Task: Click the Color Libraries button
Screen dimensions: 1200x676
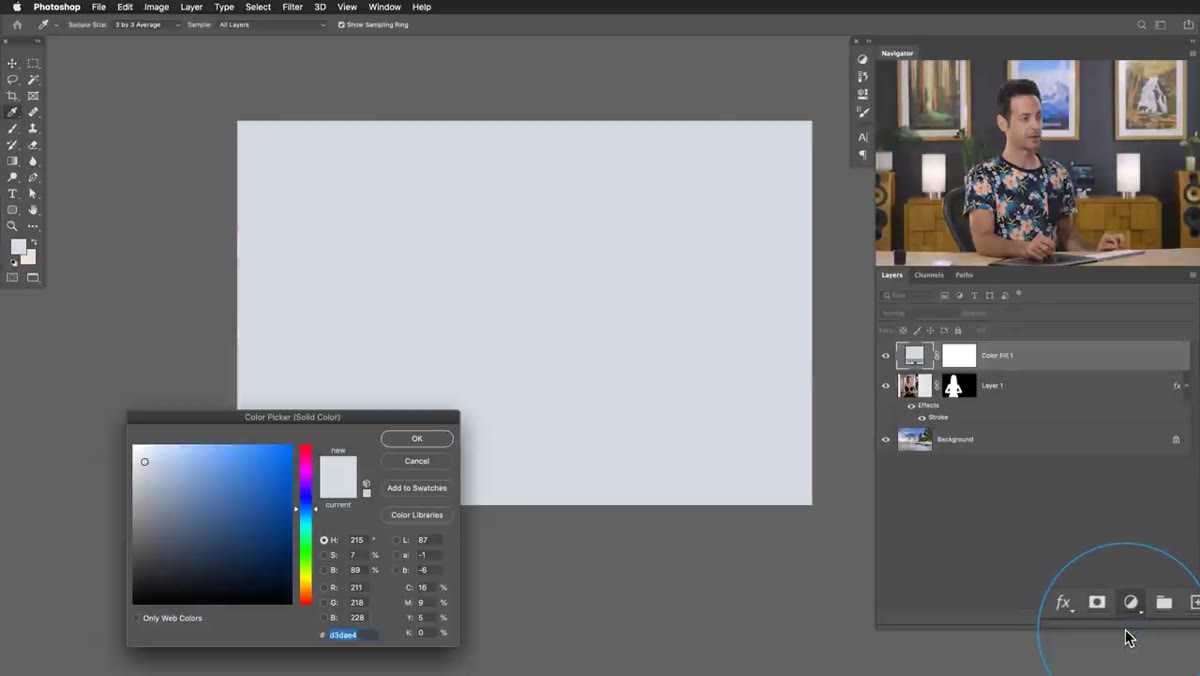Action: pyautogui.click(x=417, y=515)
